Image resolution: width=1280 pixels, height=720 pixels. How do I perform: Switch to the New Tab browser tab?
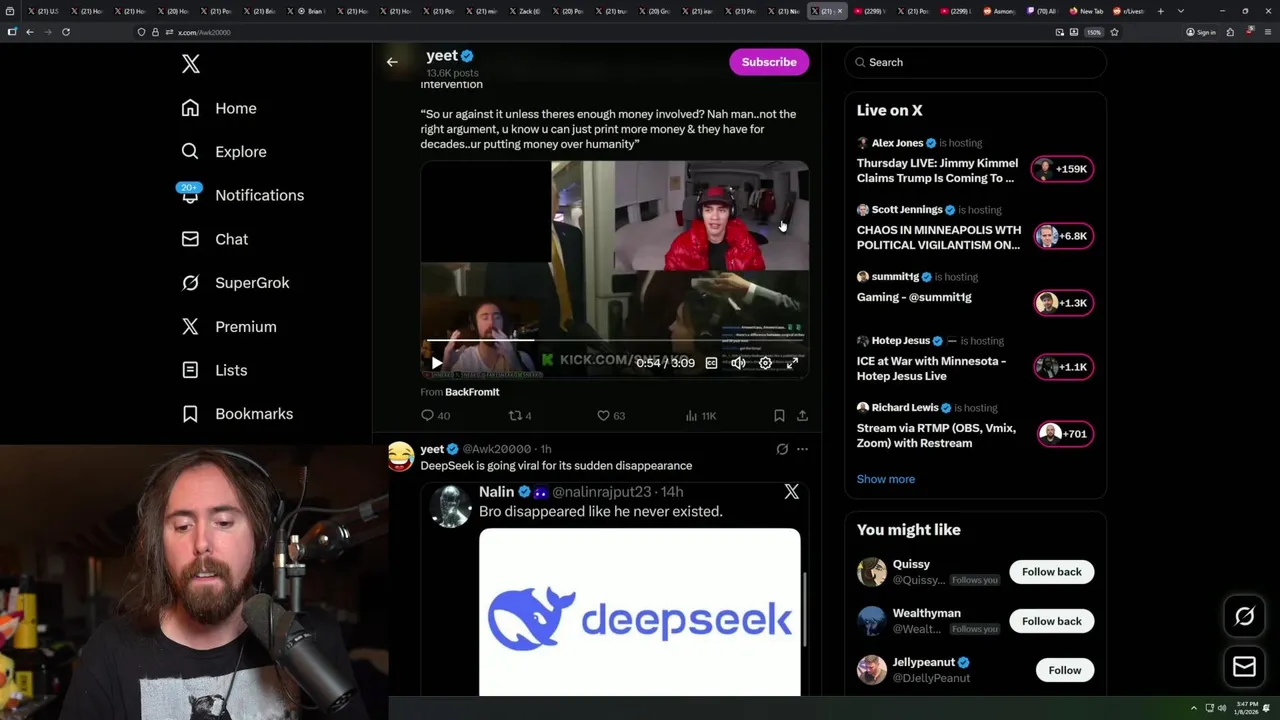[1086, 11]
